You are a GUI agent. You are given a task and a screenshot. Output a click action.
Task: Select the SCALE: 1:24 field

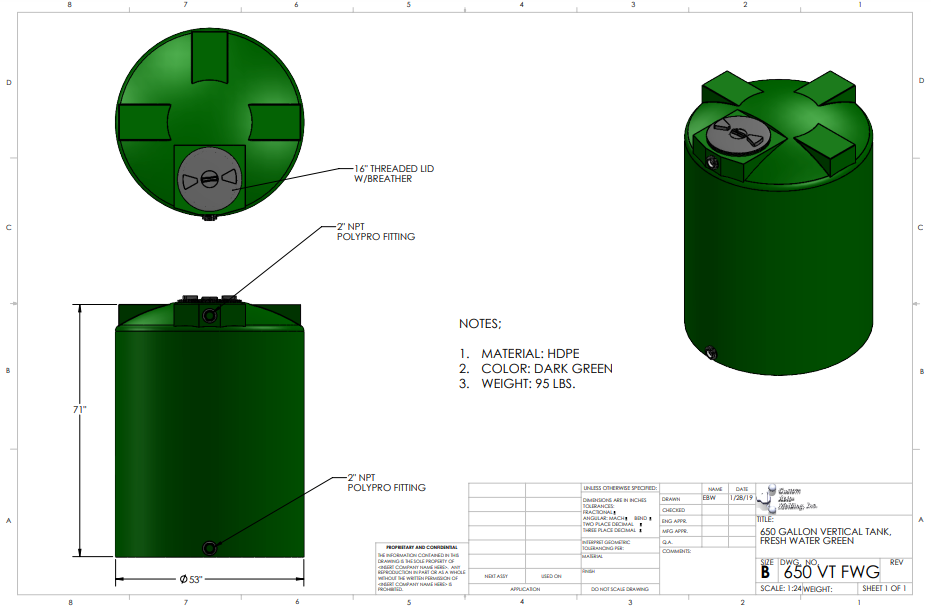tap(779, 589)
